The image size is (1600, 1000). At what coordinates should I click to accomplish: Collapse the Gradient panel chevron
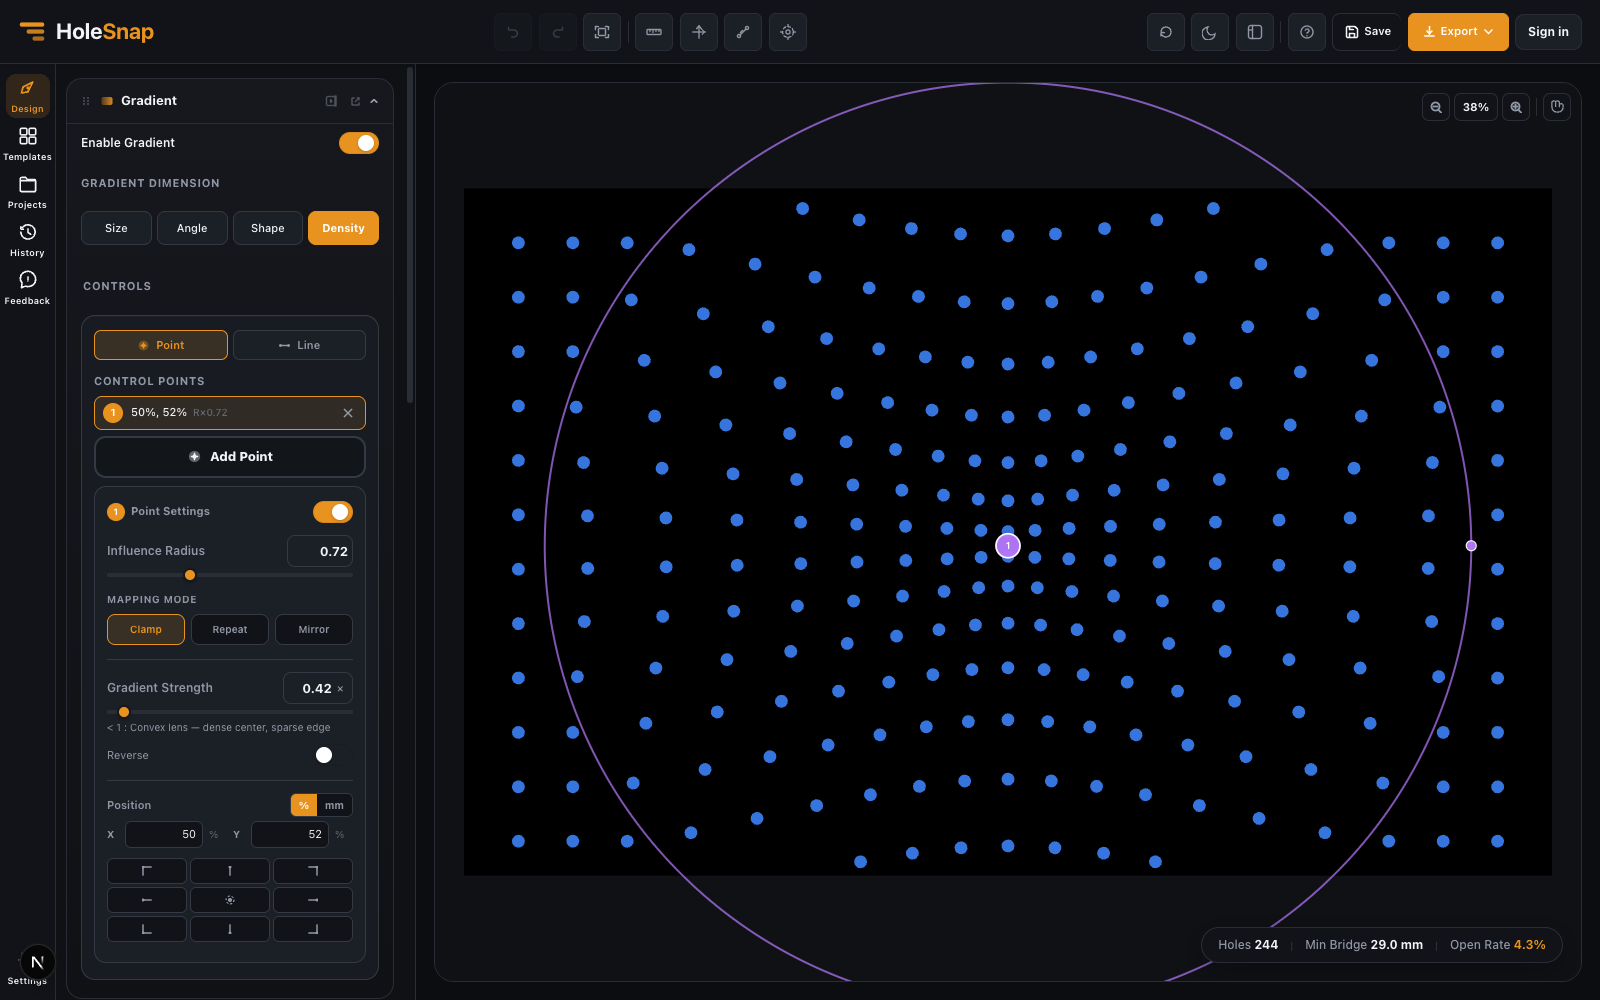click(x=374, y=101)
